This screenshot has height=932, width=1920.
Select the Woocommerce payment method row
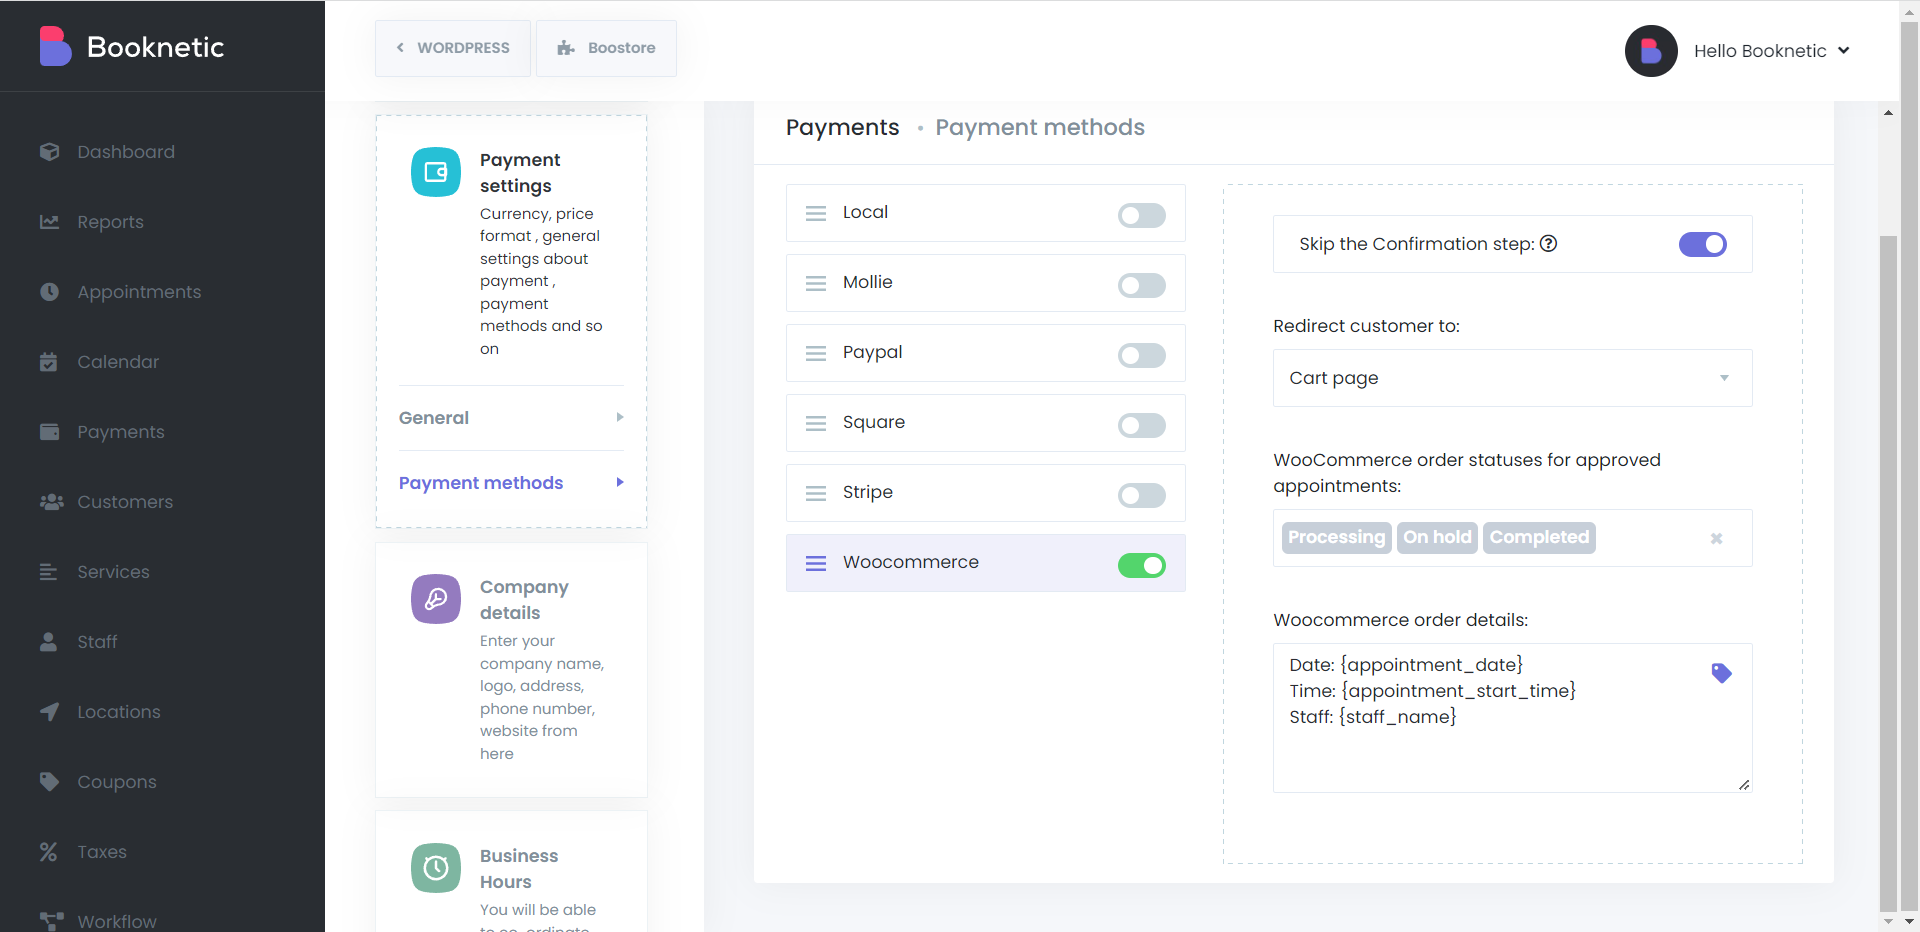985,563
